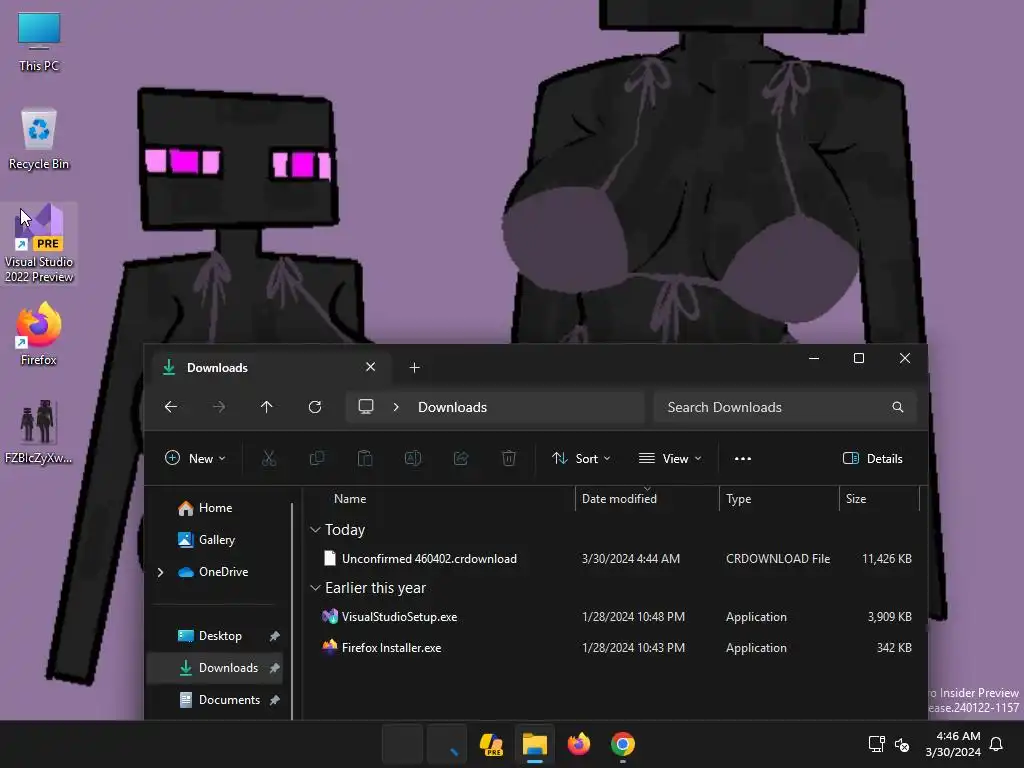Click Downloads in the address bar

pyautogui.click(x=453, y=407)
